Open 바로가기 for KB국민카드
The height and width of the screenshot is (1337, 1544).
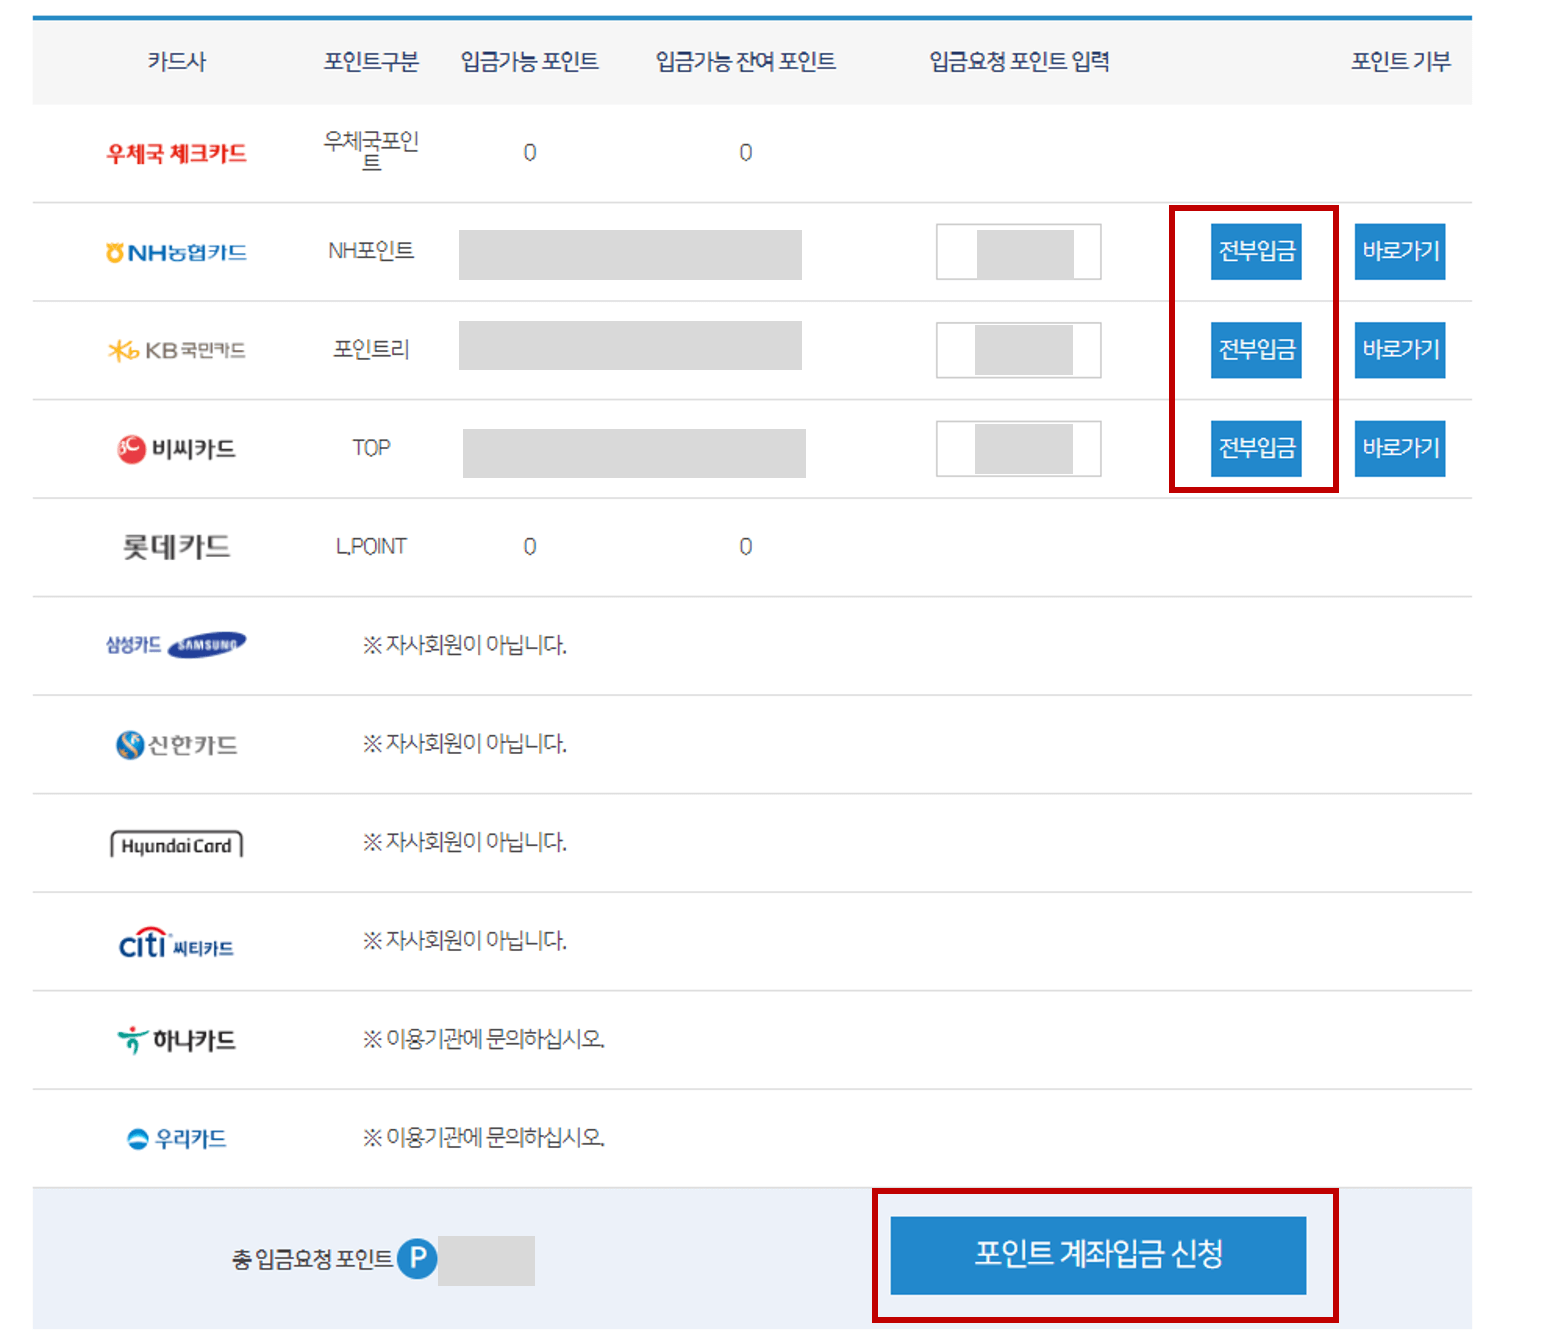pyautogui.click(x=1399, y=349)
